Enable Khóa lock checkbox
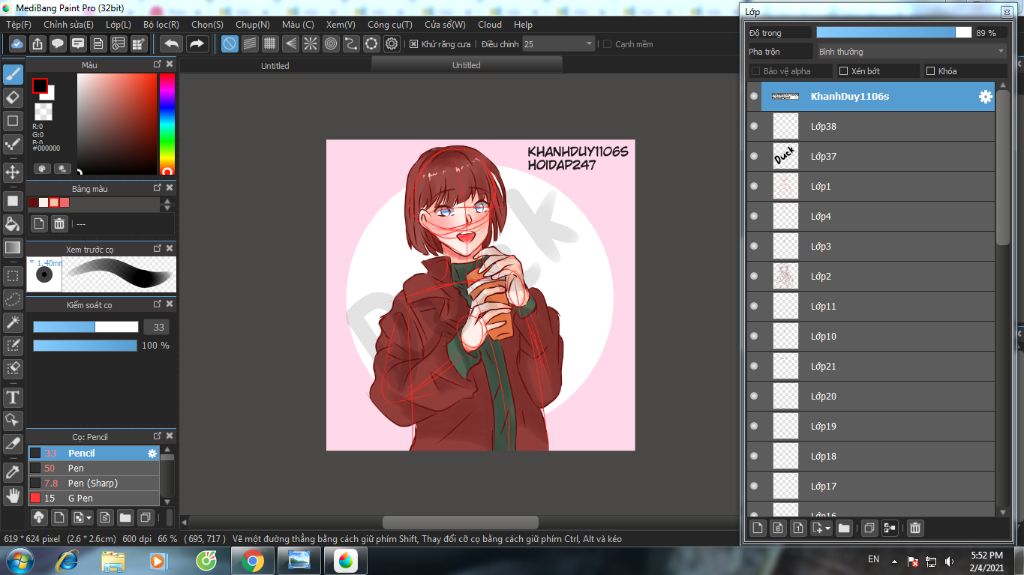 point(931,71)
